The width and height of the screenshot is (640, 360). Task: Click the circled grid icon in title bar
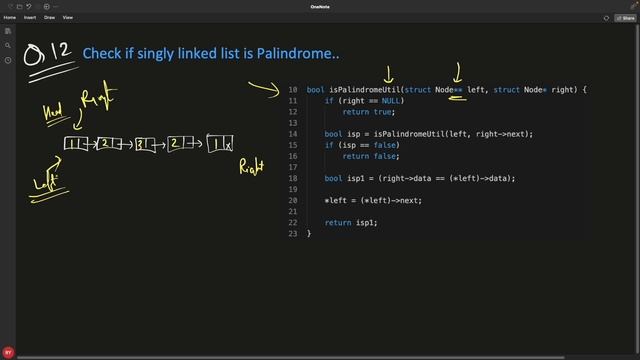47,7
